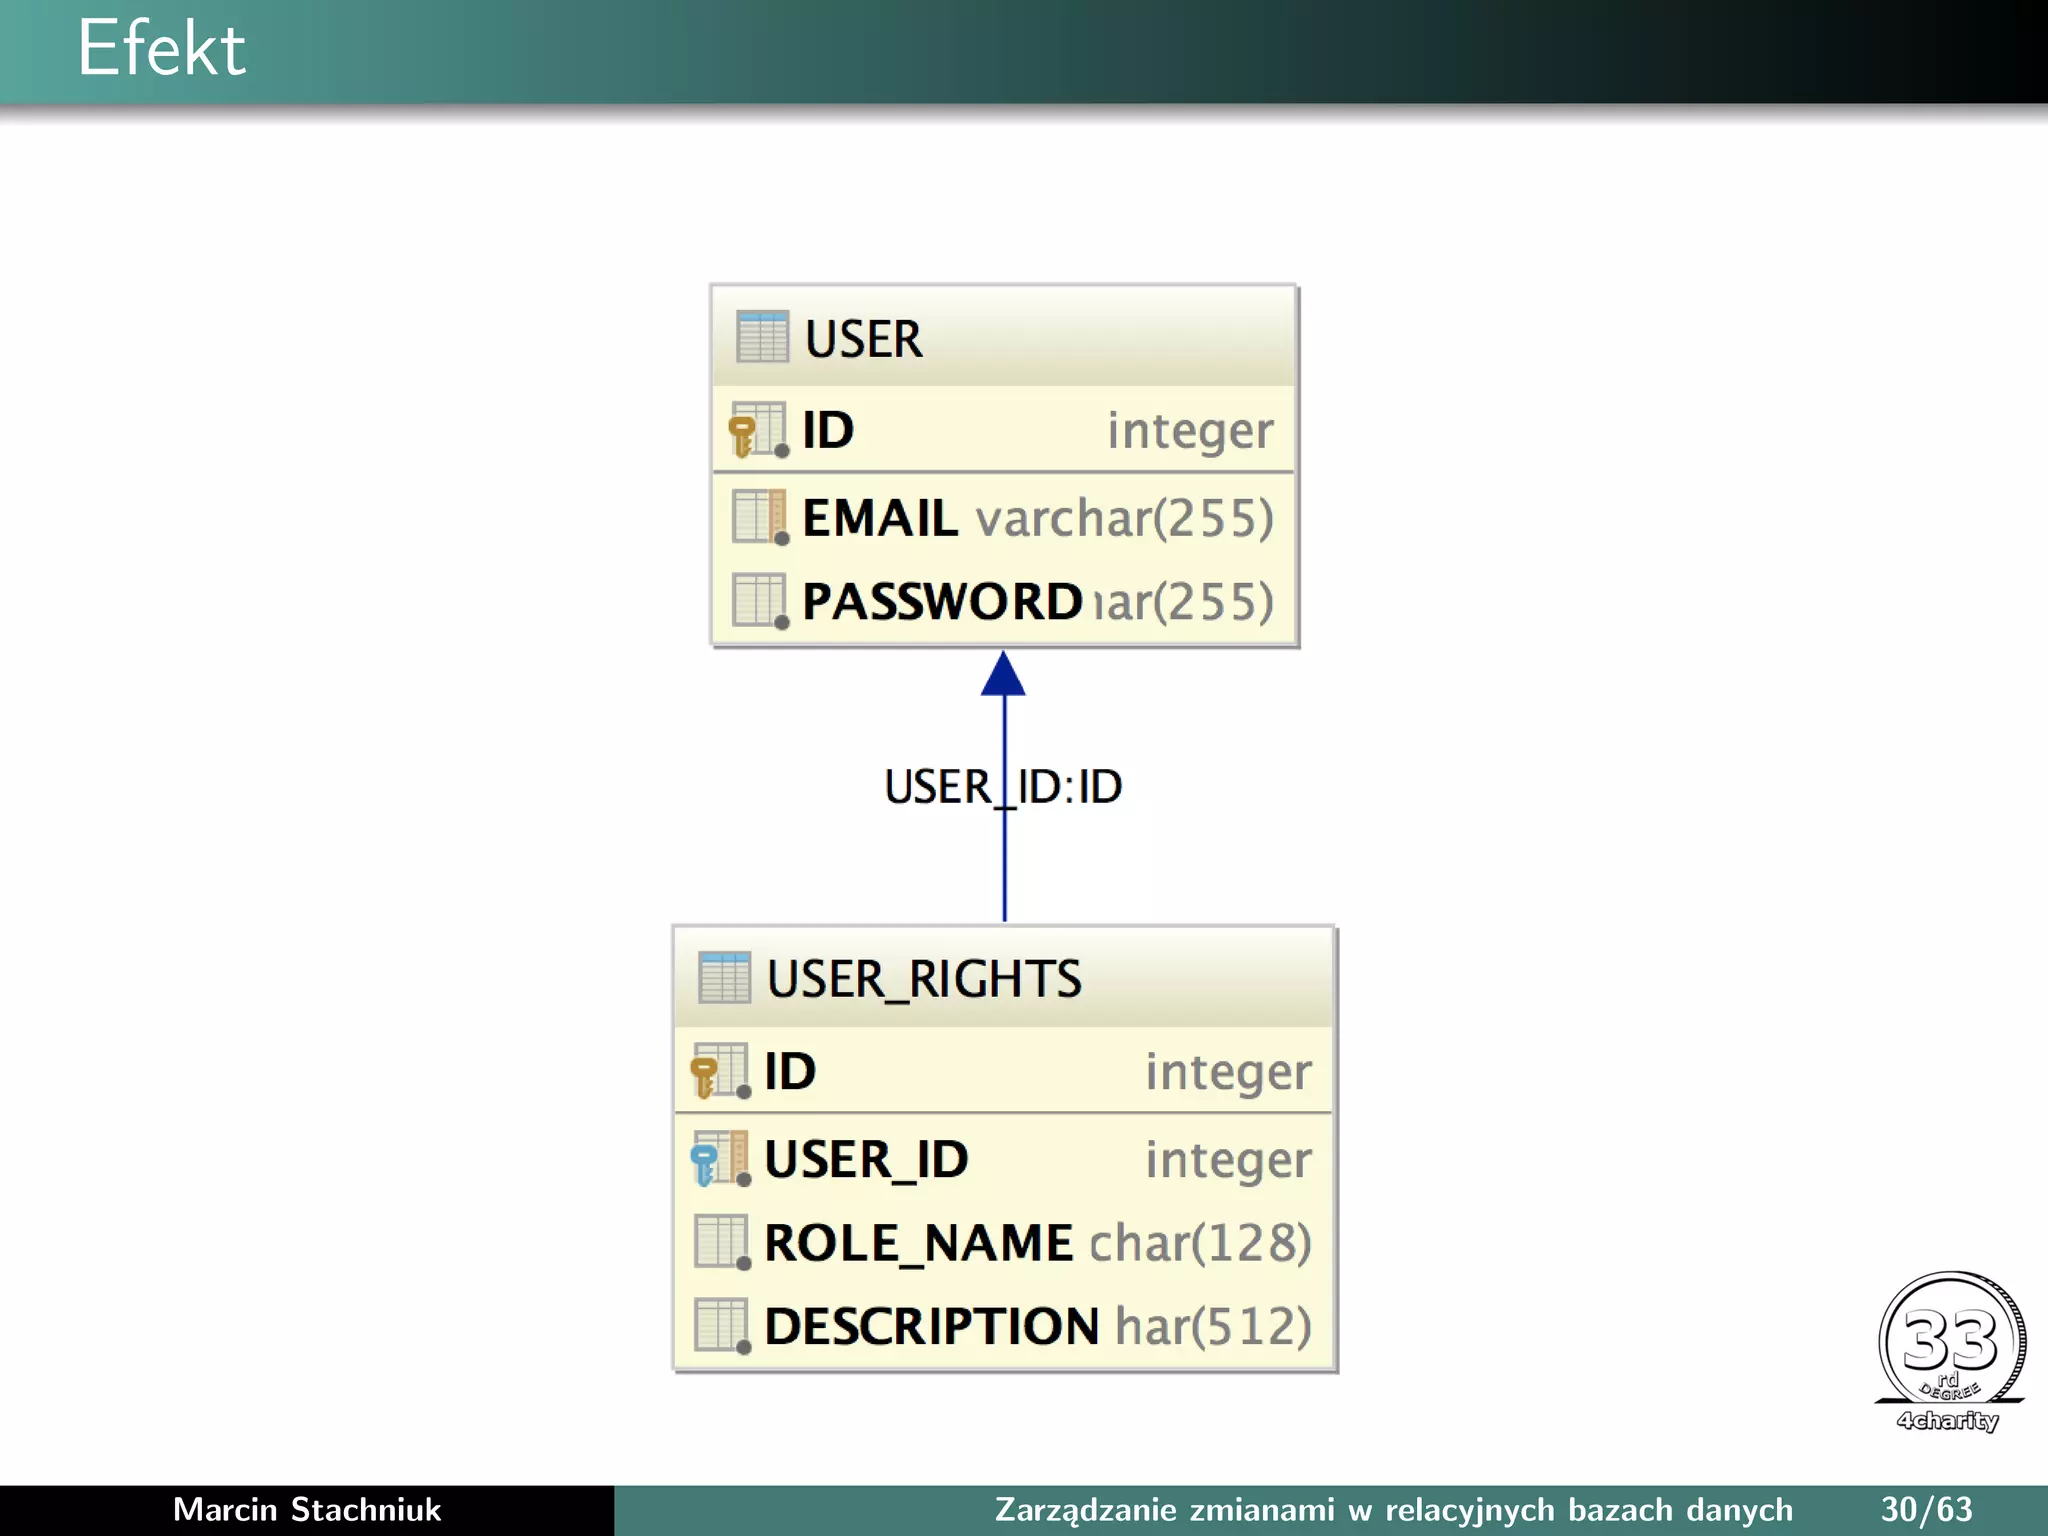
Task: Select the EMAIL varchar(255) row
Action: pos(1004,518)
